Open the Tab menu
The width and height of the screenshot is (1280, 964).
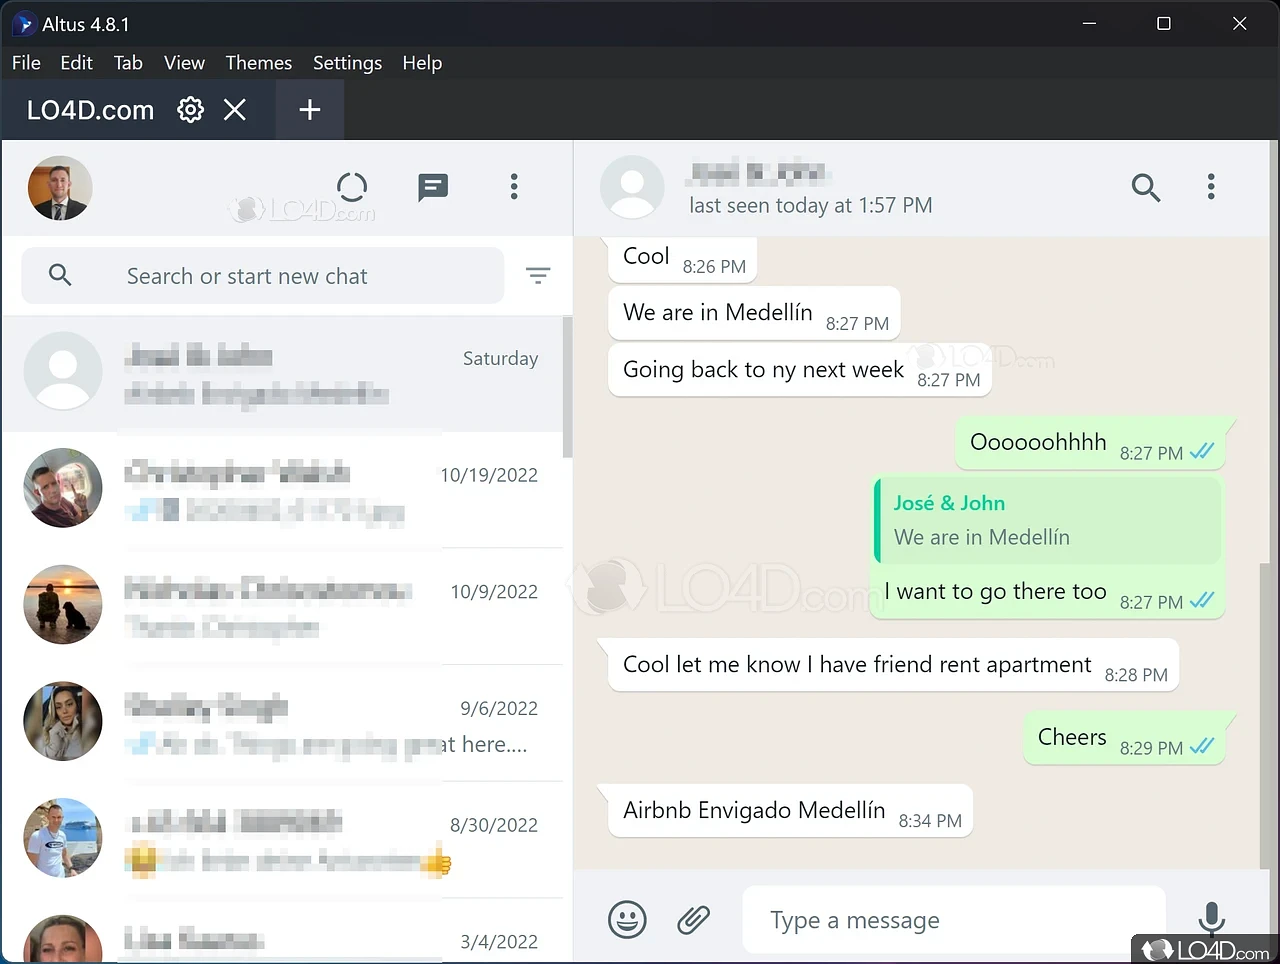point(128,63)
